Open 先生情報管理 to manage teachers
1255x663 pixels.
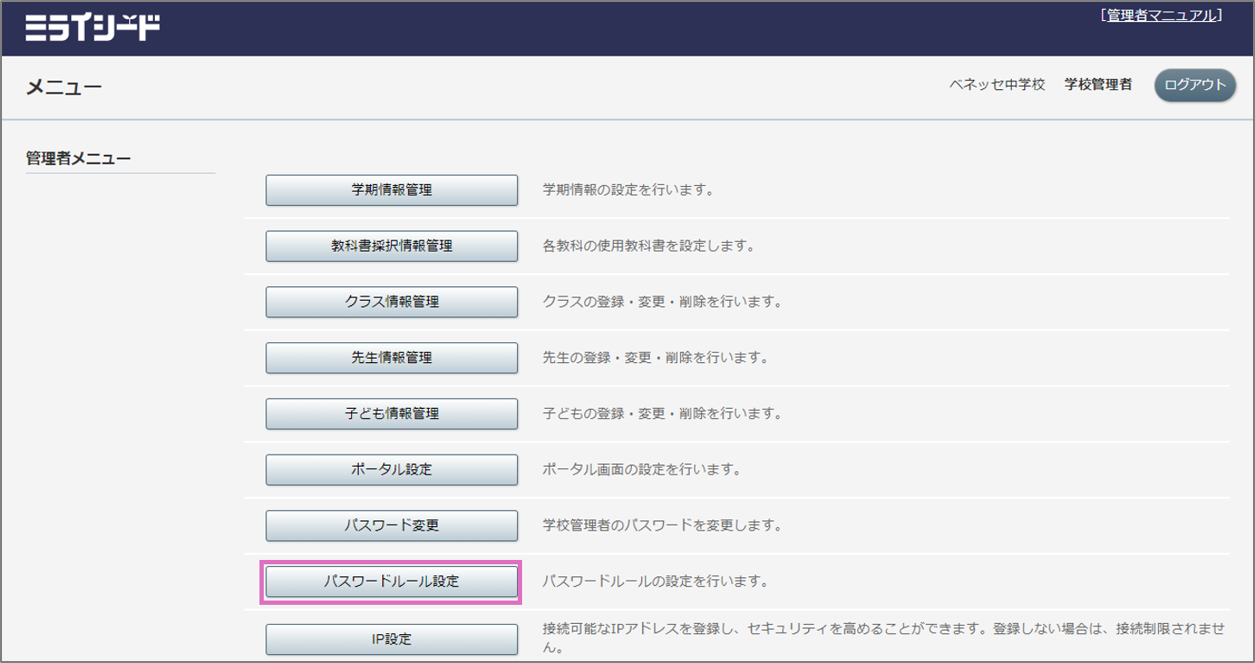391,358
